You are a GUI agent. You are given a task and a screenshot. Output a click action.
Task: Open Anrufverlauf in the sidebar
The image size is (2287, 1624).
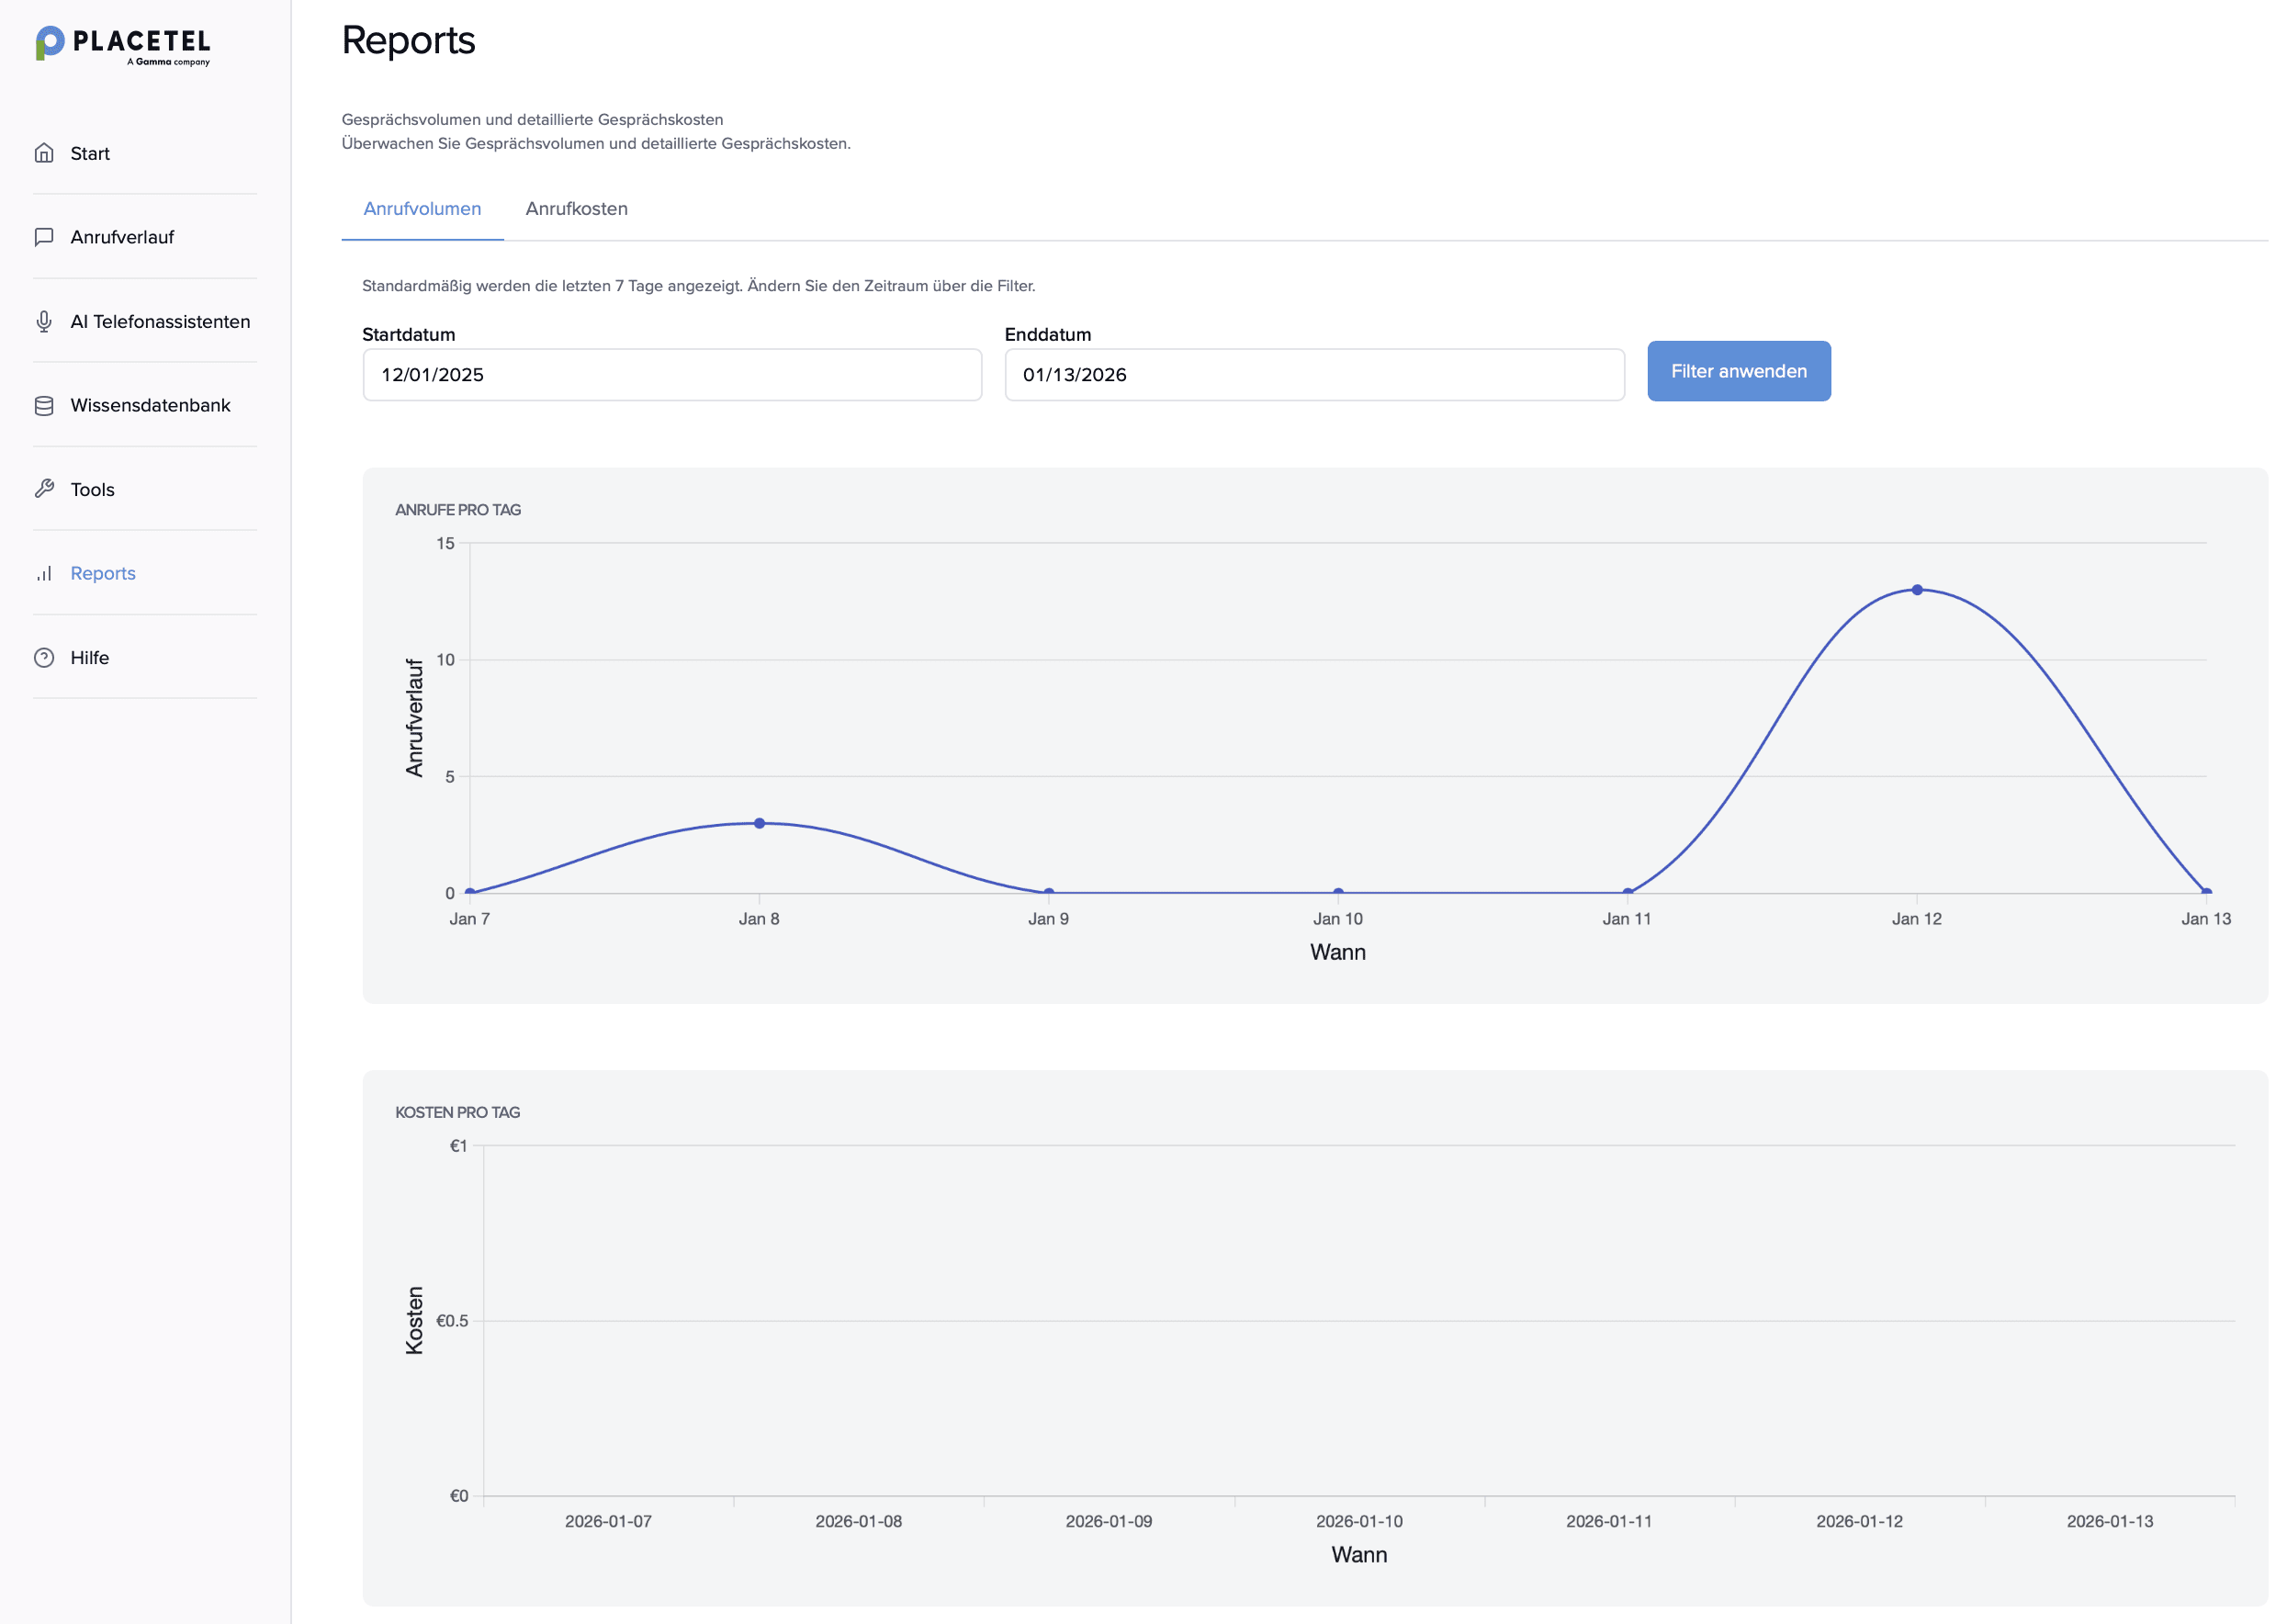click(x=122, y=237)
